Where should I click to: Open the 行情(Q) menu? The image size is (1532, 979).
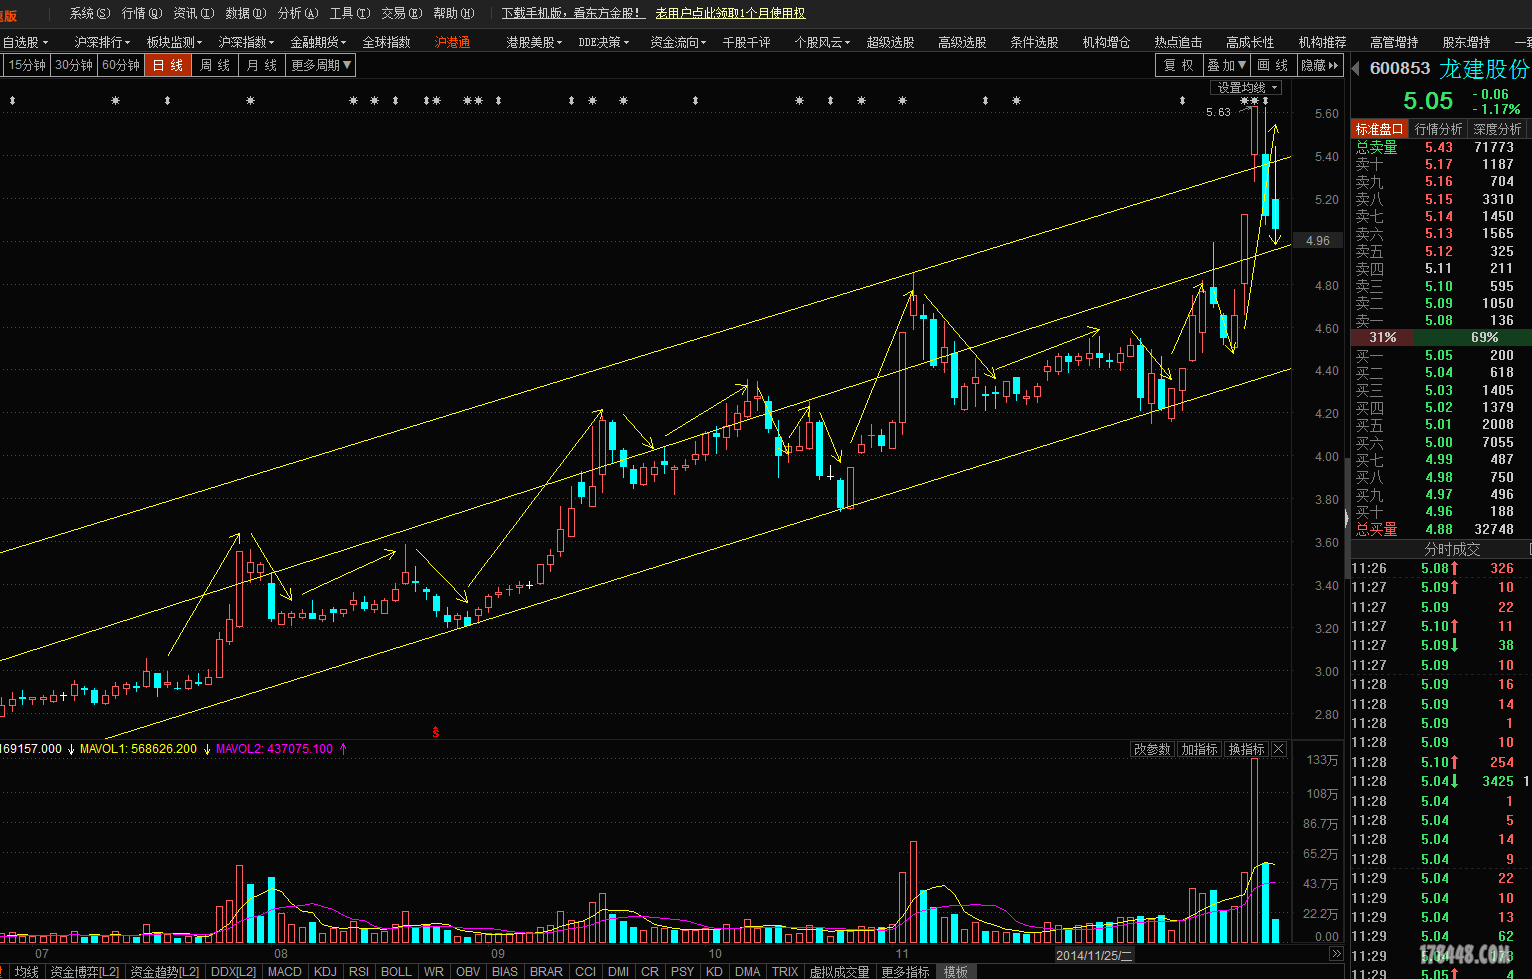click(141, 13)
